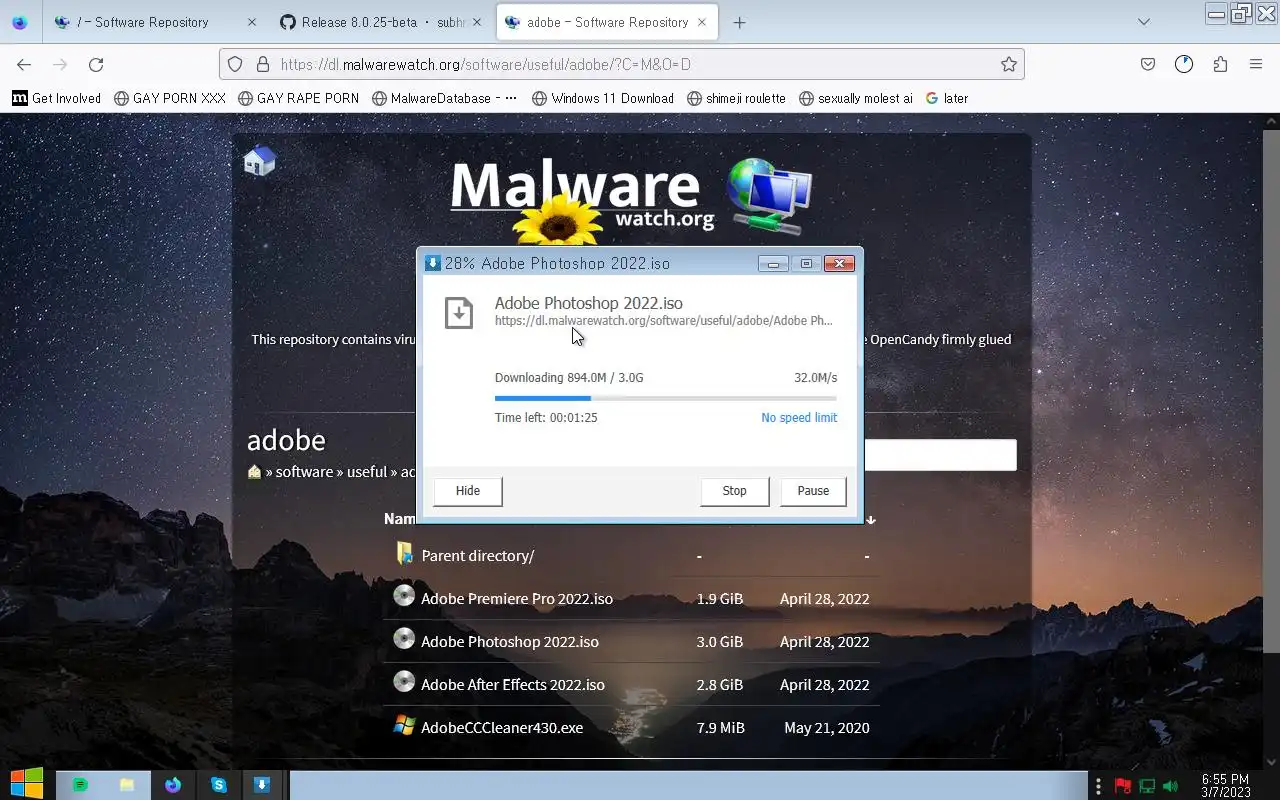The width and height of the screenshot is (1280, 800).
Task: Click the disc icon beside Adobe After Effects
Action: coord(404,682)
